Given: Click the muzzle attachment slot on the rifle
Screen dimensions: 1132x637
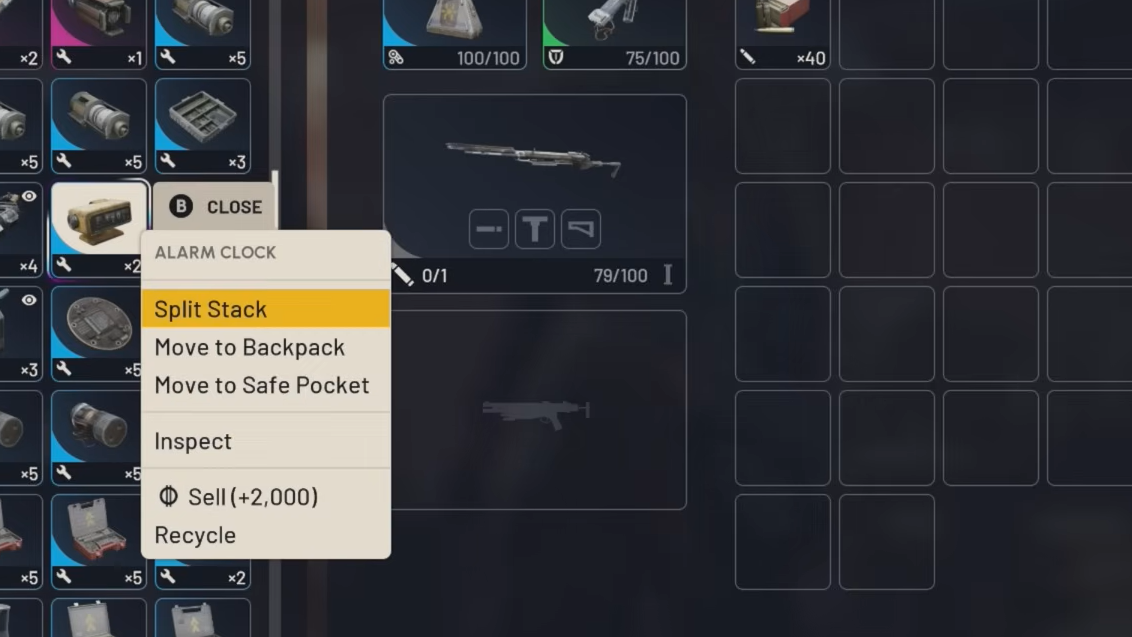Looking at the screenshot, I should [x=489, y=229].
